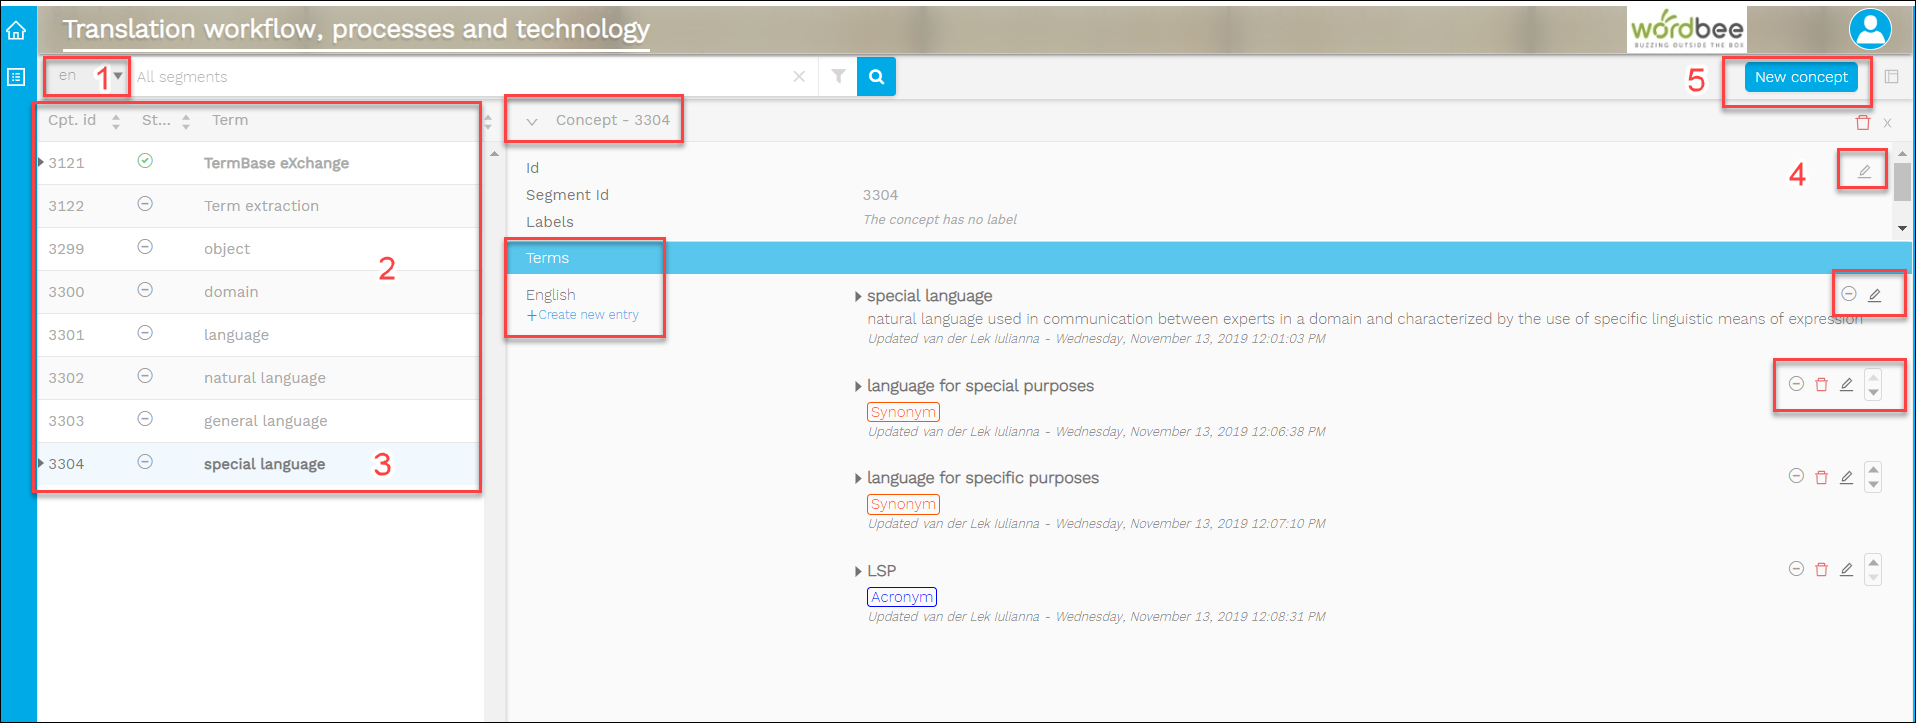This screenshot has width=1916, height=723.
Task: Open the list view sidebar icon
Action: pyautogui.click(x=16, y=77)
